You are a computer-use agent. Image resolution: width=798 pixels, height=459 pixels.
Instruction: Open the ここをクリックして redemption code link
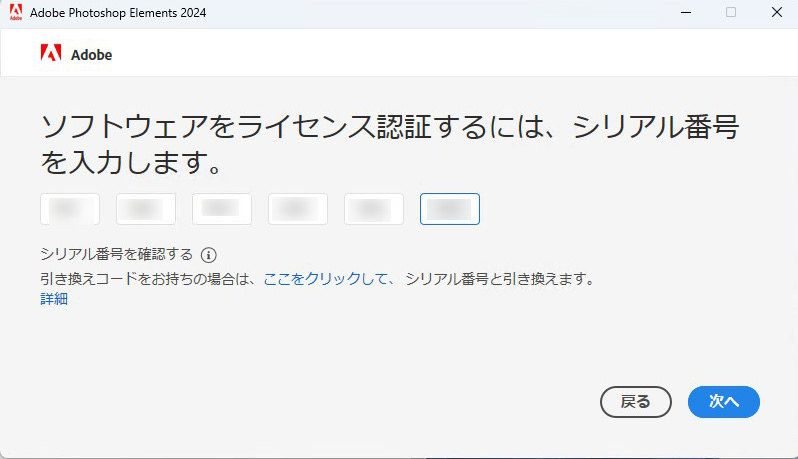click(328, 279)
